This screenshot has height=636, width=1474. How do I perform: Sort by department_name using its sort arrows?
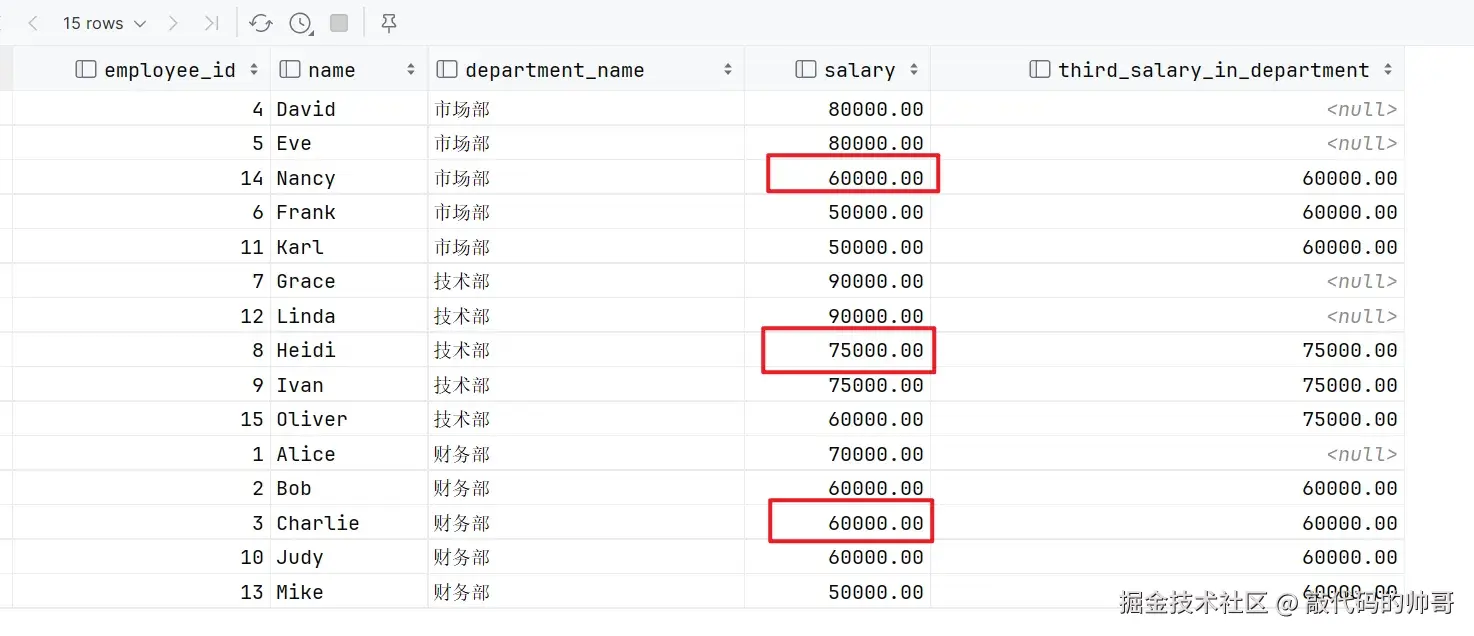[727, 70]
